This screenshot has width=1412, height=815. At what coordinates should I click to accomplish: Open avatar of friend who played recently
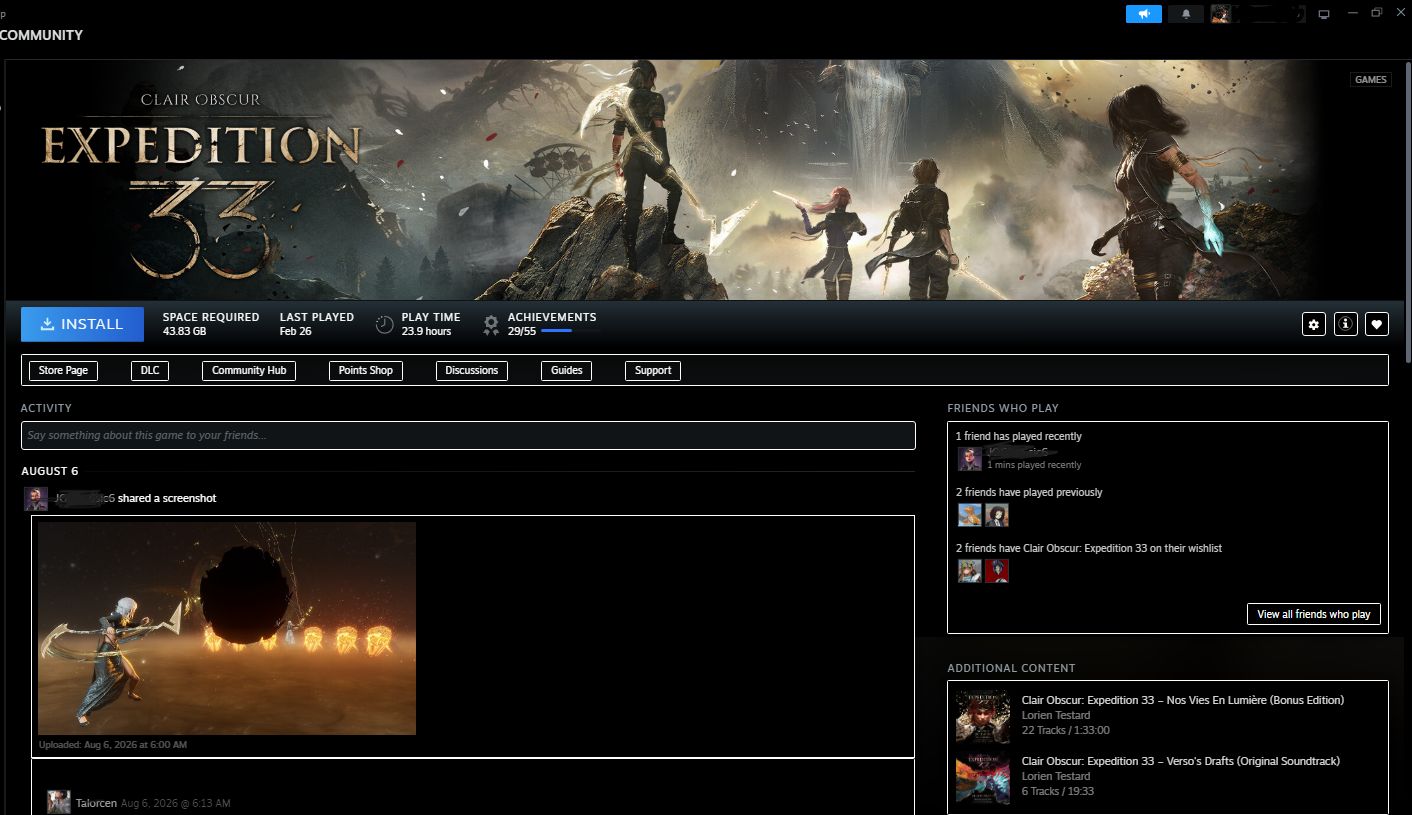969,459
